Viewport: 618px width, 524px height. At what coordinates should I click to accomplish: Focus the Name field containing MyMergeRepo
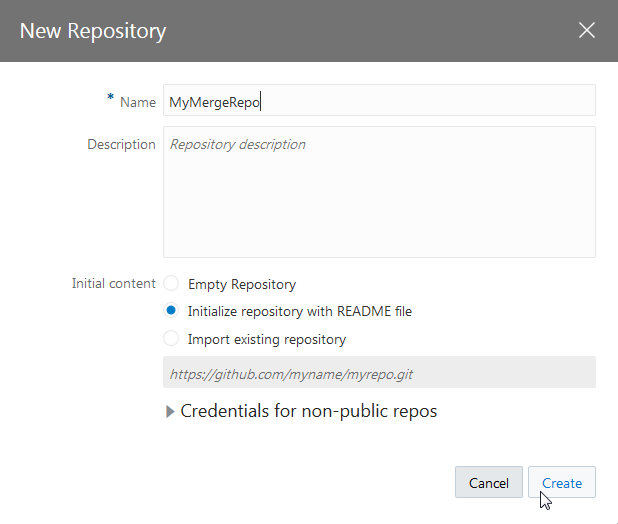point(379,101)
